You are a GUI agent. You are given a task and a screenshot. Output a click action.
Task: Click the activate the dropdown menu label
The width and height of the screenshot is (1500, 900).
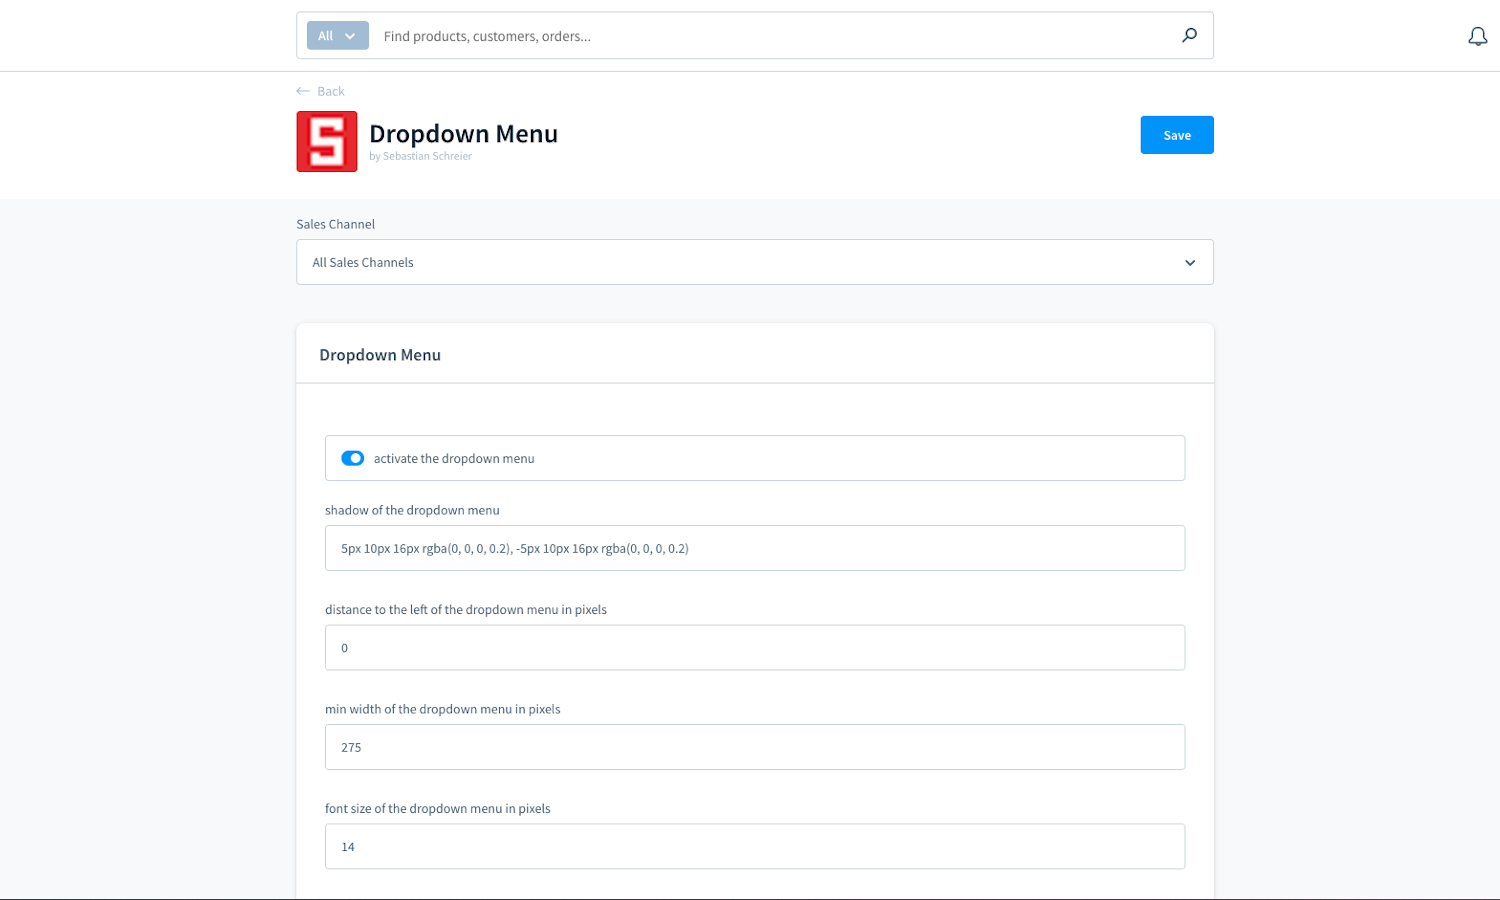pos(454,459)
